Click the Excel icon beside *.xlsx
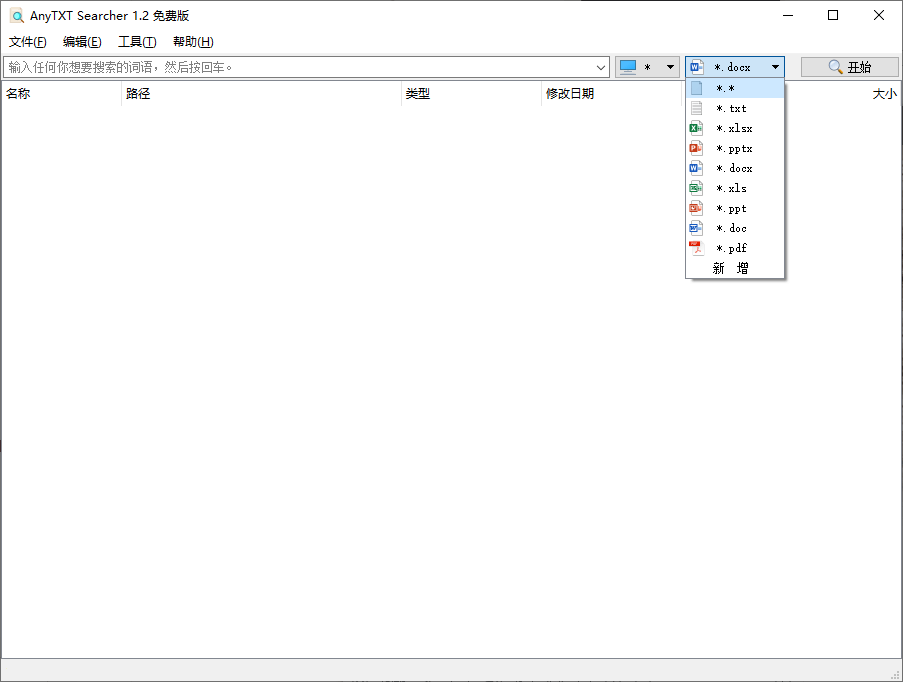 pos(696,128)
